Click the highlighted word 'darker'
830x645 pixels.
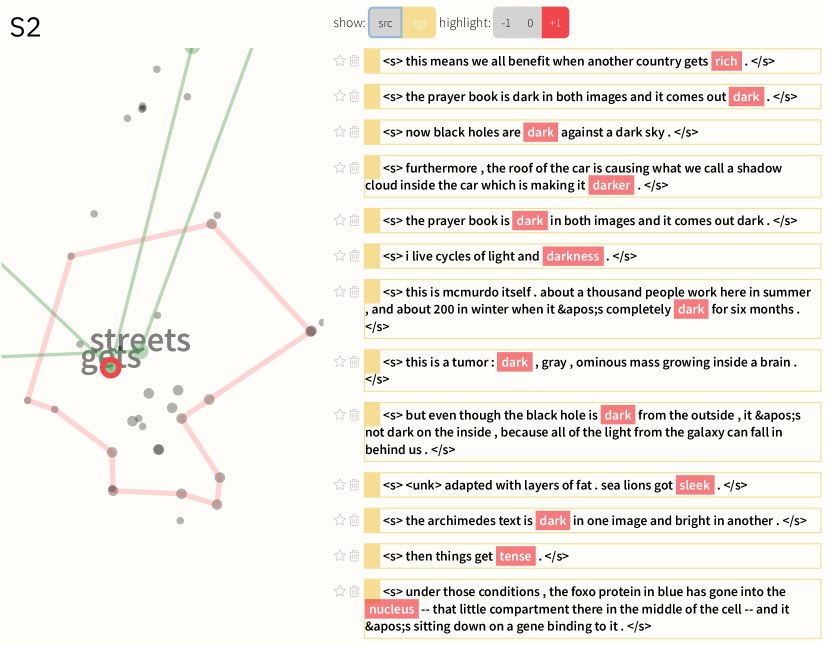click(x=611, y=185)
